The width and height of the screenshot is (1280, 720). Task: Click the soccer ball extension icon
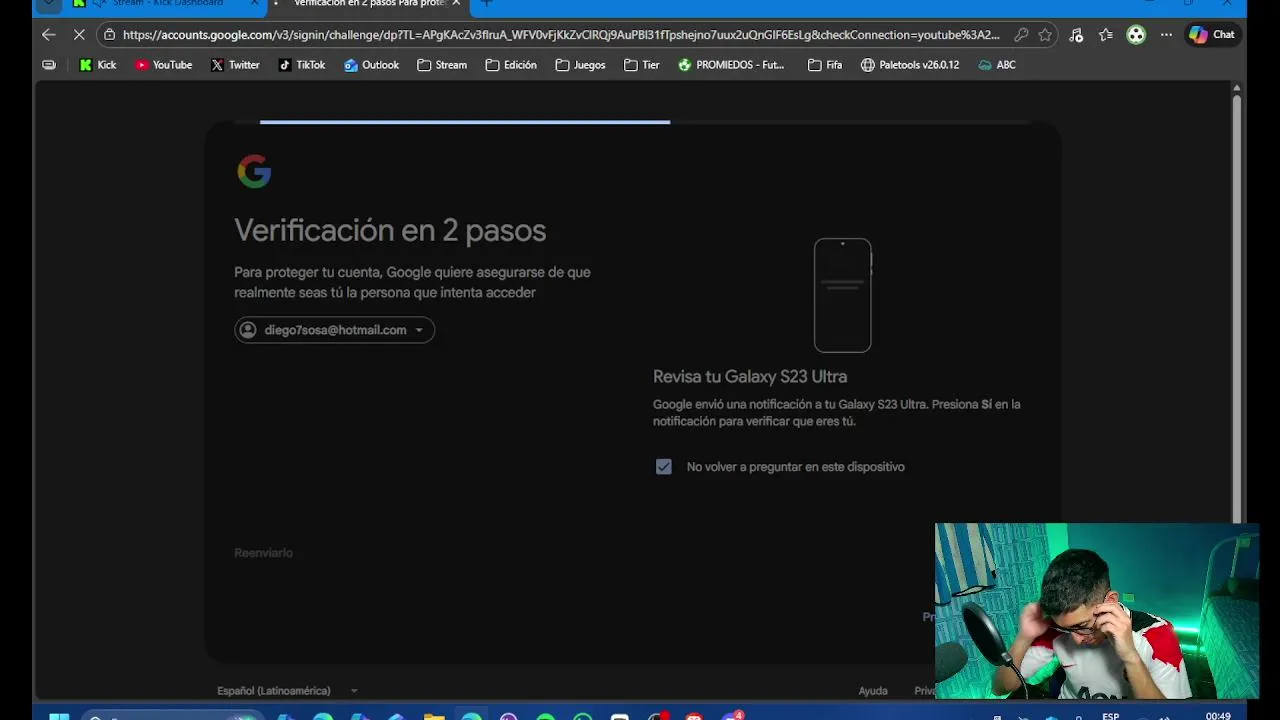(x=1136, y=35)
